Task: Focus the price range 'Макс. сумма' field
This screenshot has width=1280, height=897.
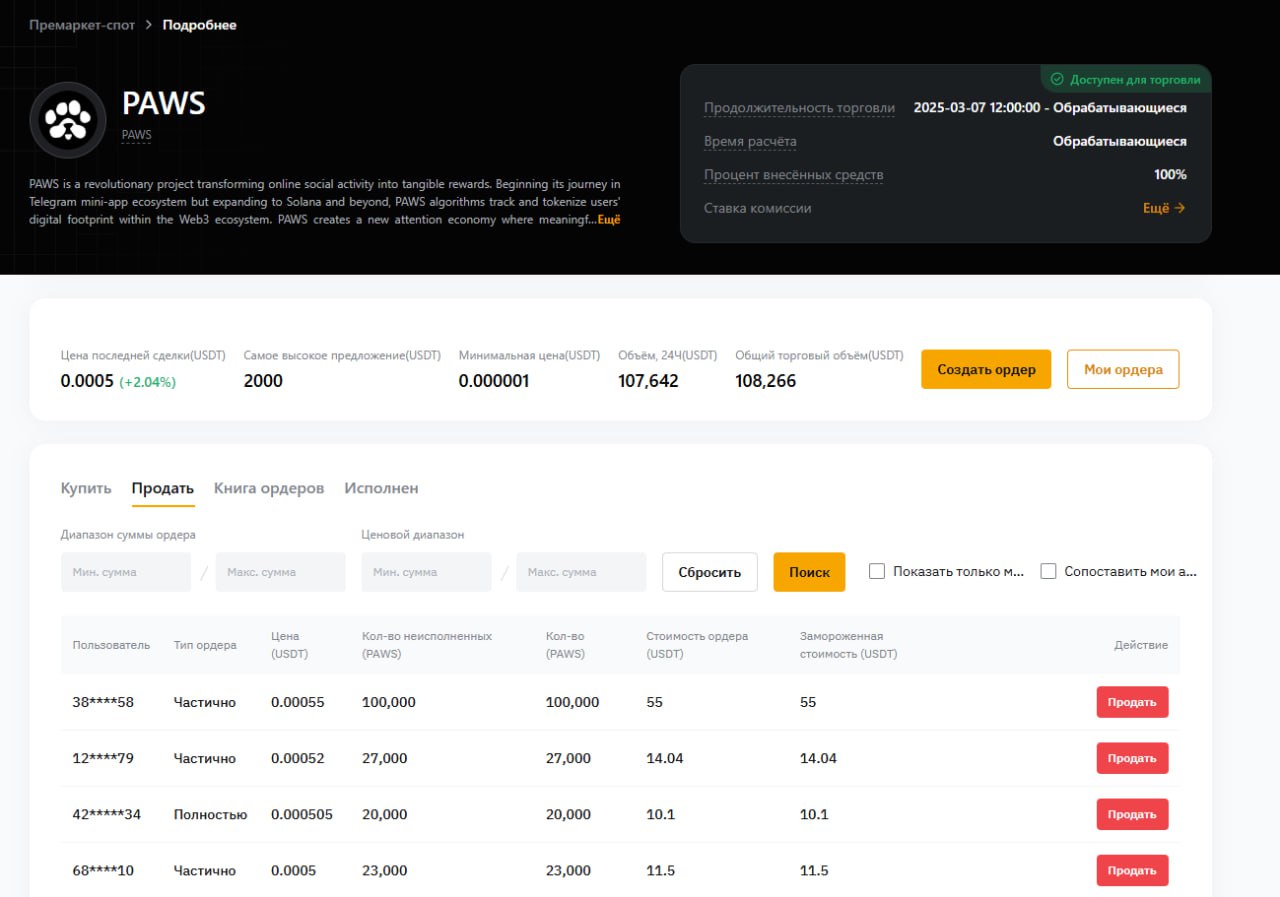Action: click(x=581, y=572)
